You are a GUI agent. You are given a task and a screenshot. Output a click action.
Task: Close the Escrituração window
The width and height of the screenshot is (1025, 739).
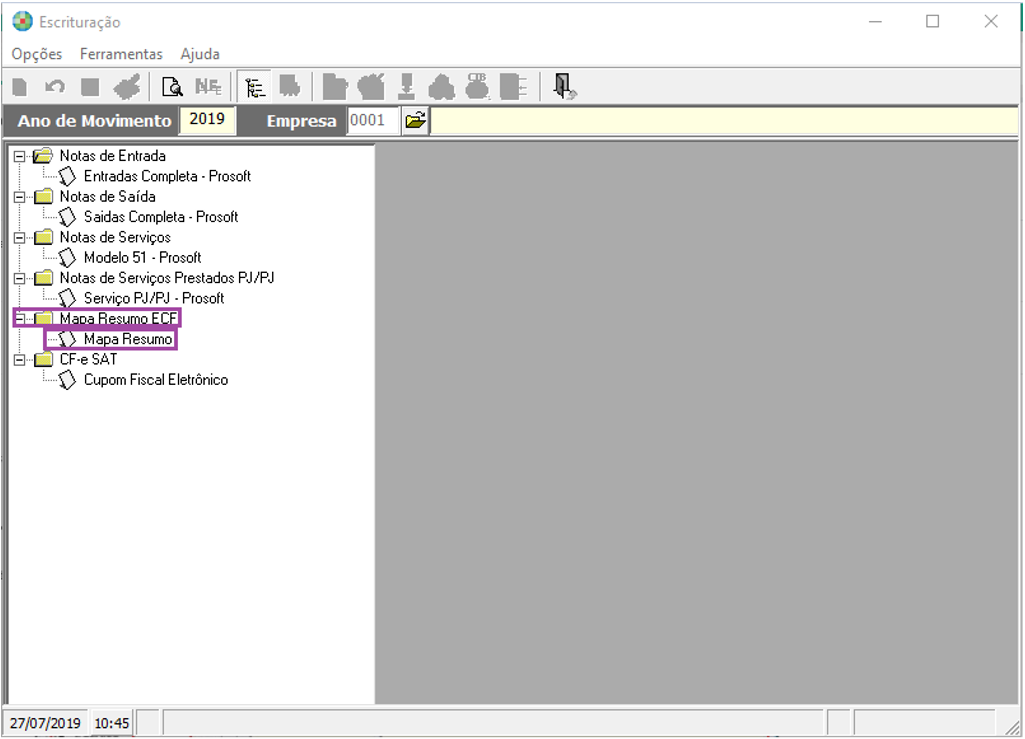pos(991,22)
